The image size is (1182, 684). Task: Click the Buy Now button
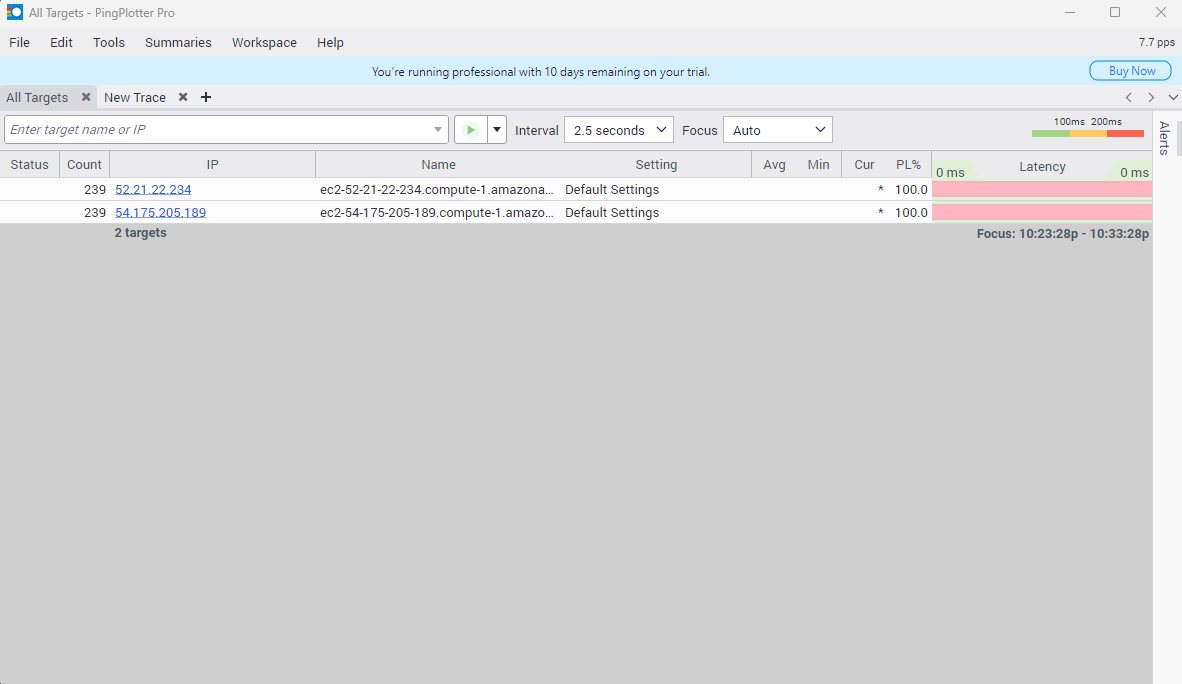(1131, 71)
